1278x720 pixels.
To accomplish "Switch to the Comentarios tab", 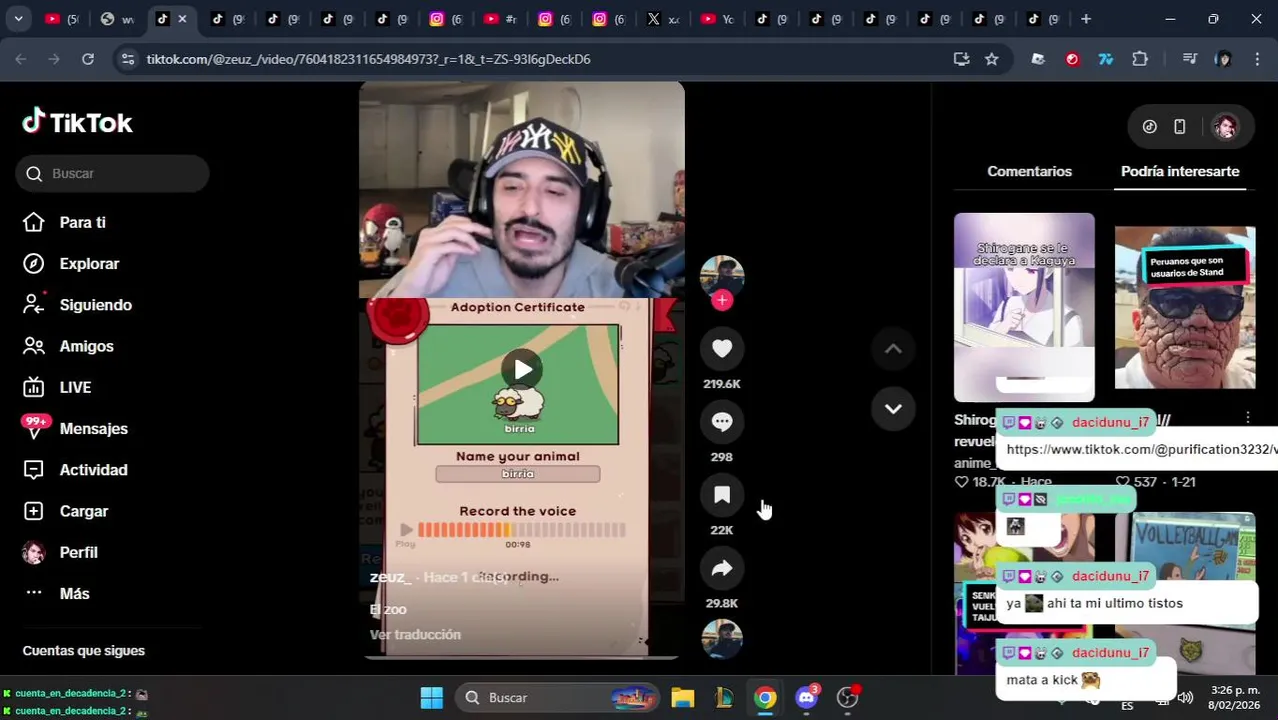I will pyautogui.click(x=1029, y=171).
